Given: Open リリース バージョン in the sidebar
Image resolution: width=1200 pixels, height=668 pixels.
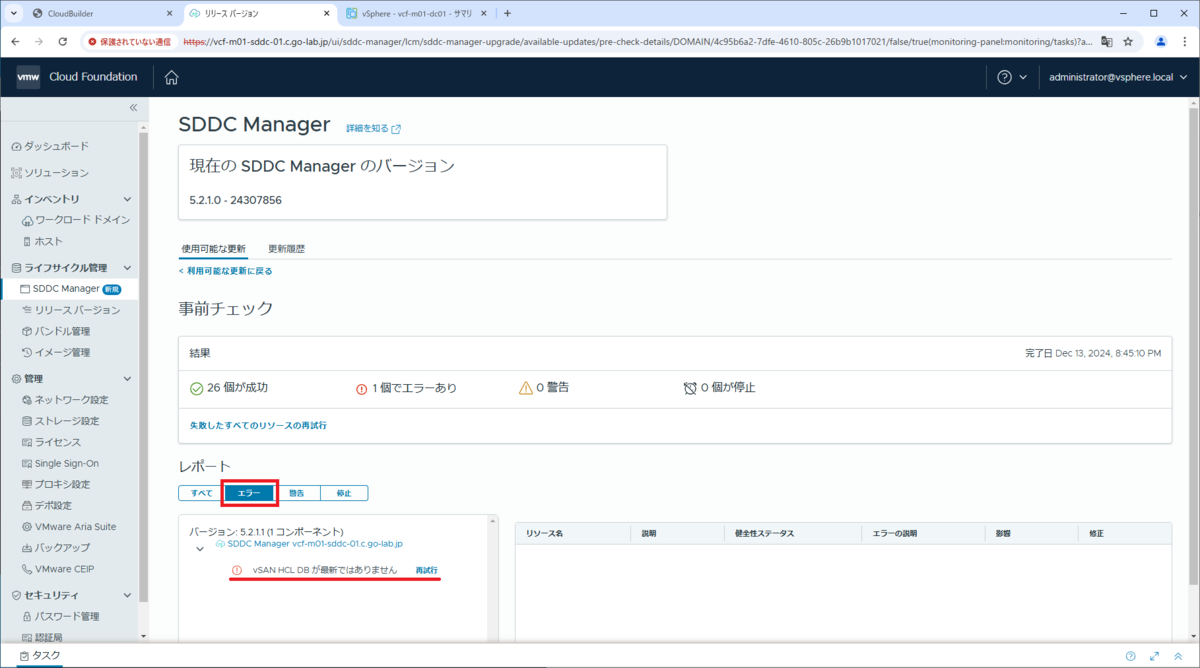Looking at the screenshot, I should click(71, 310).
